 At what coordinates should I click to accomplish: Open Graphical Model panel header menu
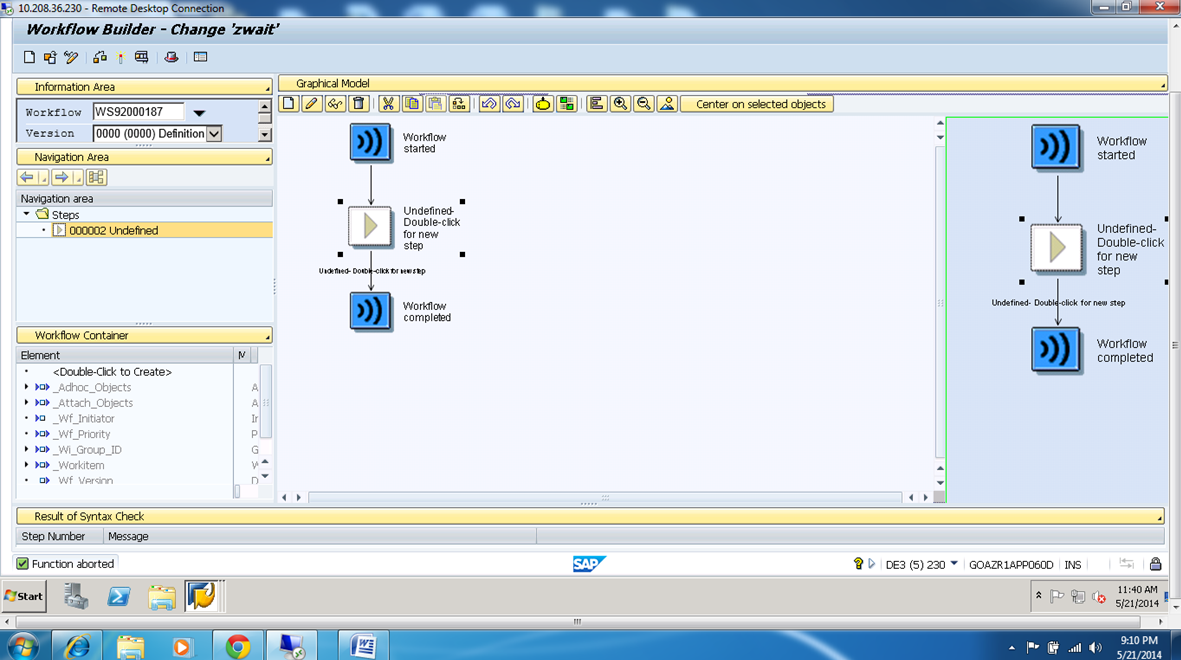[1162, 87]
